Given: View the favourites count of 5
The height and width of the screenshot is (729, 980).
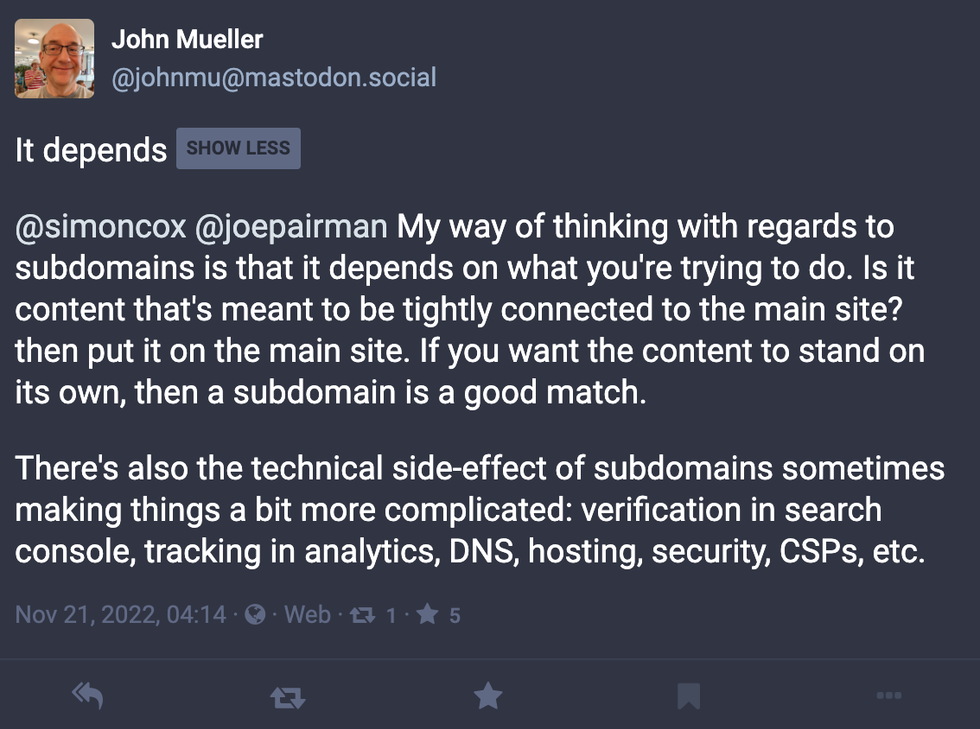Looking at the screenshot, I should [x=454, y=615].
